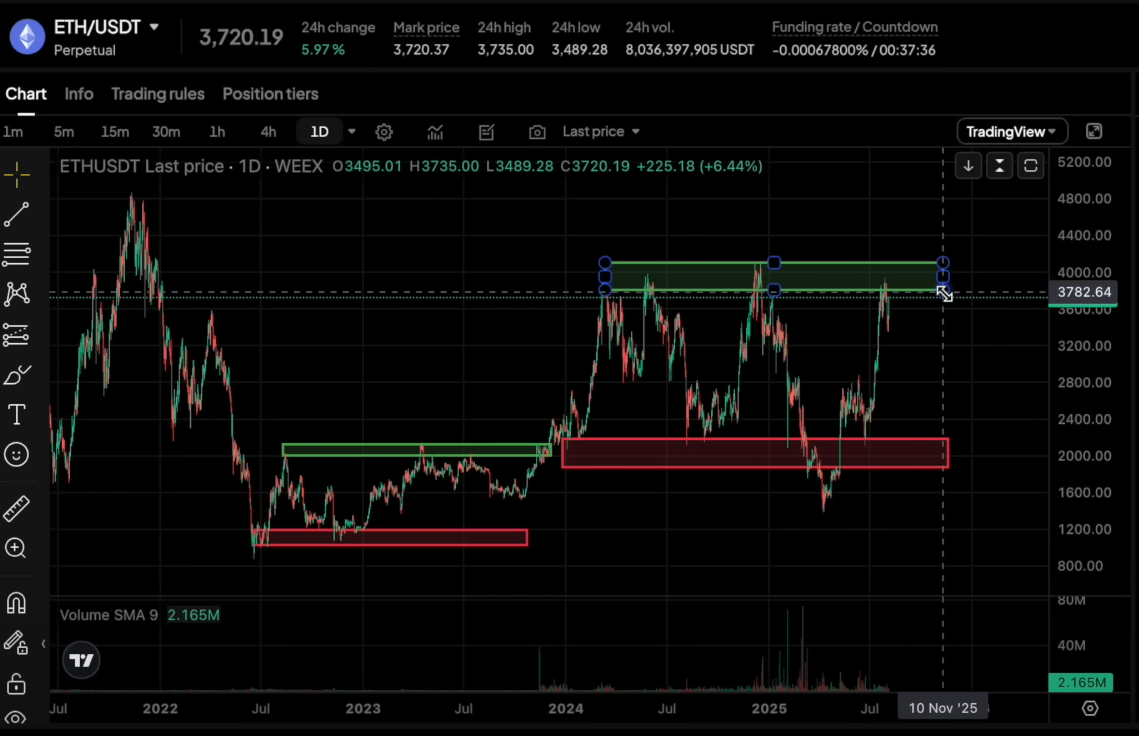Click the collapse pane hourglass icon
Image resolution: width=1139 pixels, height=736 pixels.
point(1000,166)
